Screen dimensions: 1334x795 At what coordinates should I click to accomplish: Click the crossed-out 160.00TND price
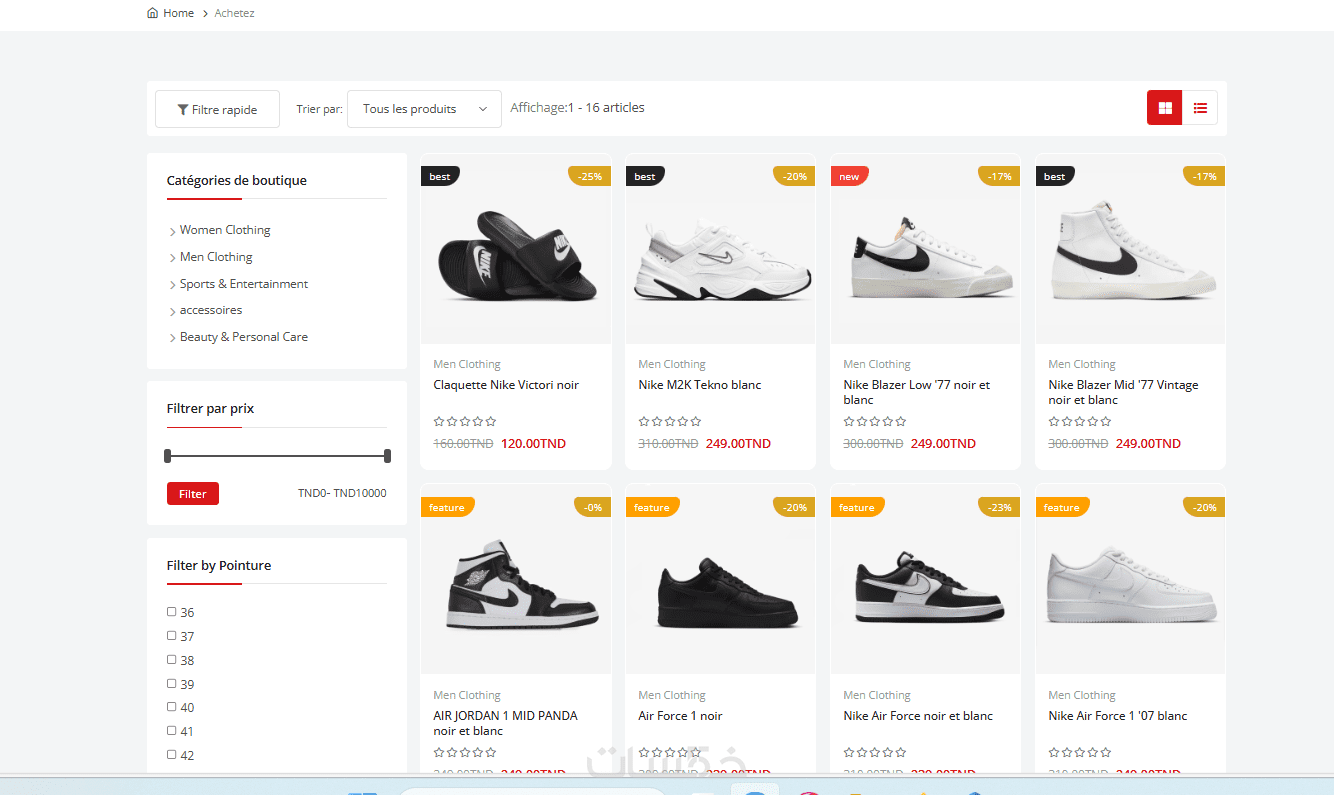463,444
